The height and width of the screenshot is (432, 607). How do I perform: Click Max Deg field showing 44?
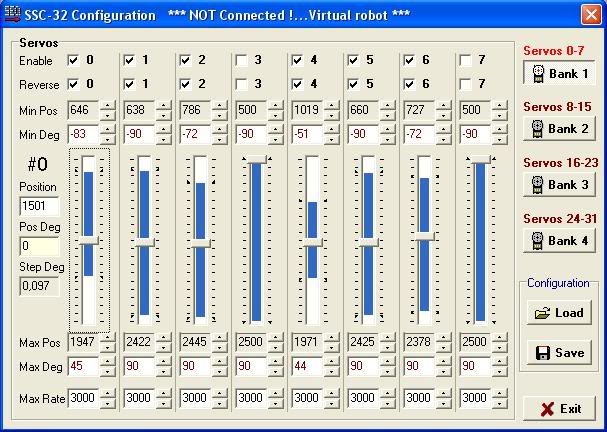click(307, 366)
